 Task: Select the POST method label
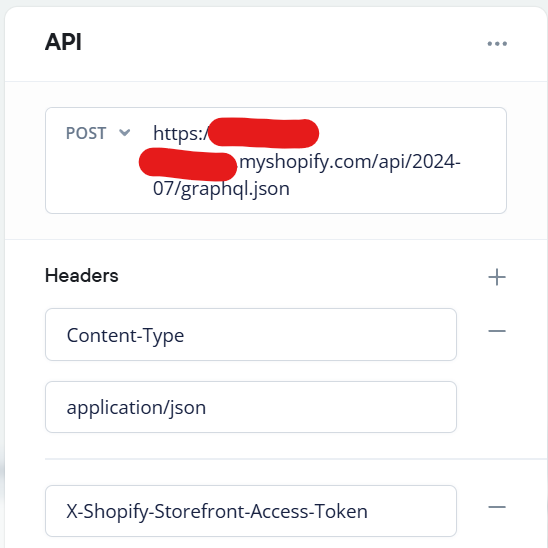click(86, 133)
